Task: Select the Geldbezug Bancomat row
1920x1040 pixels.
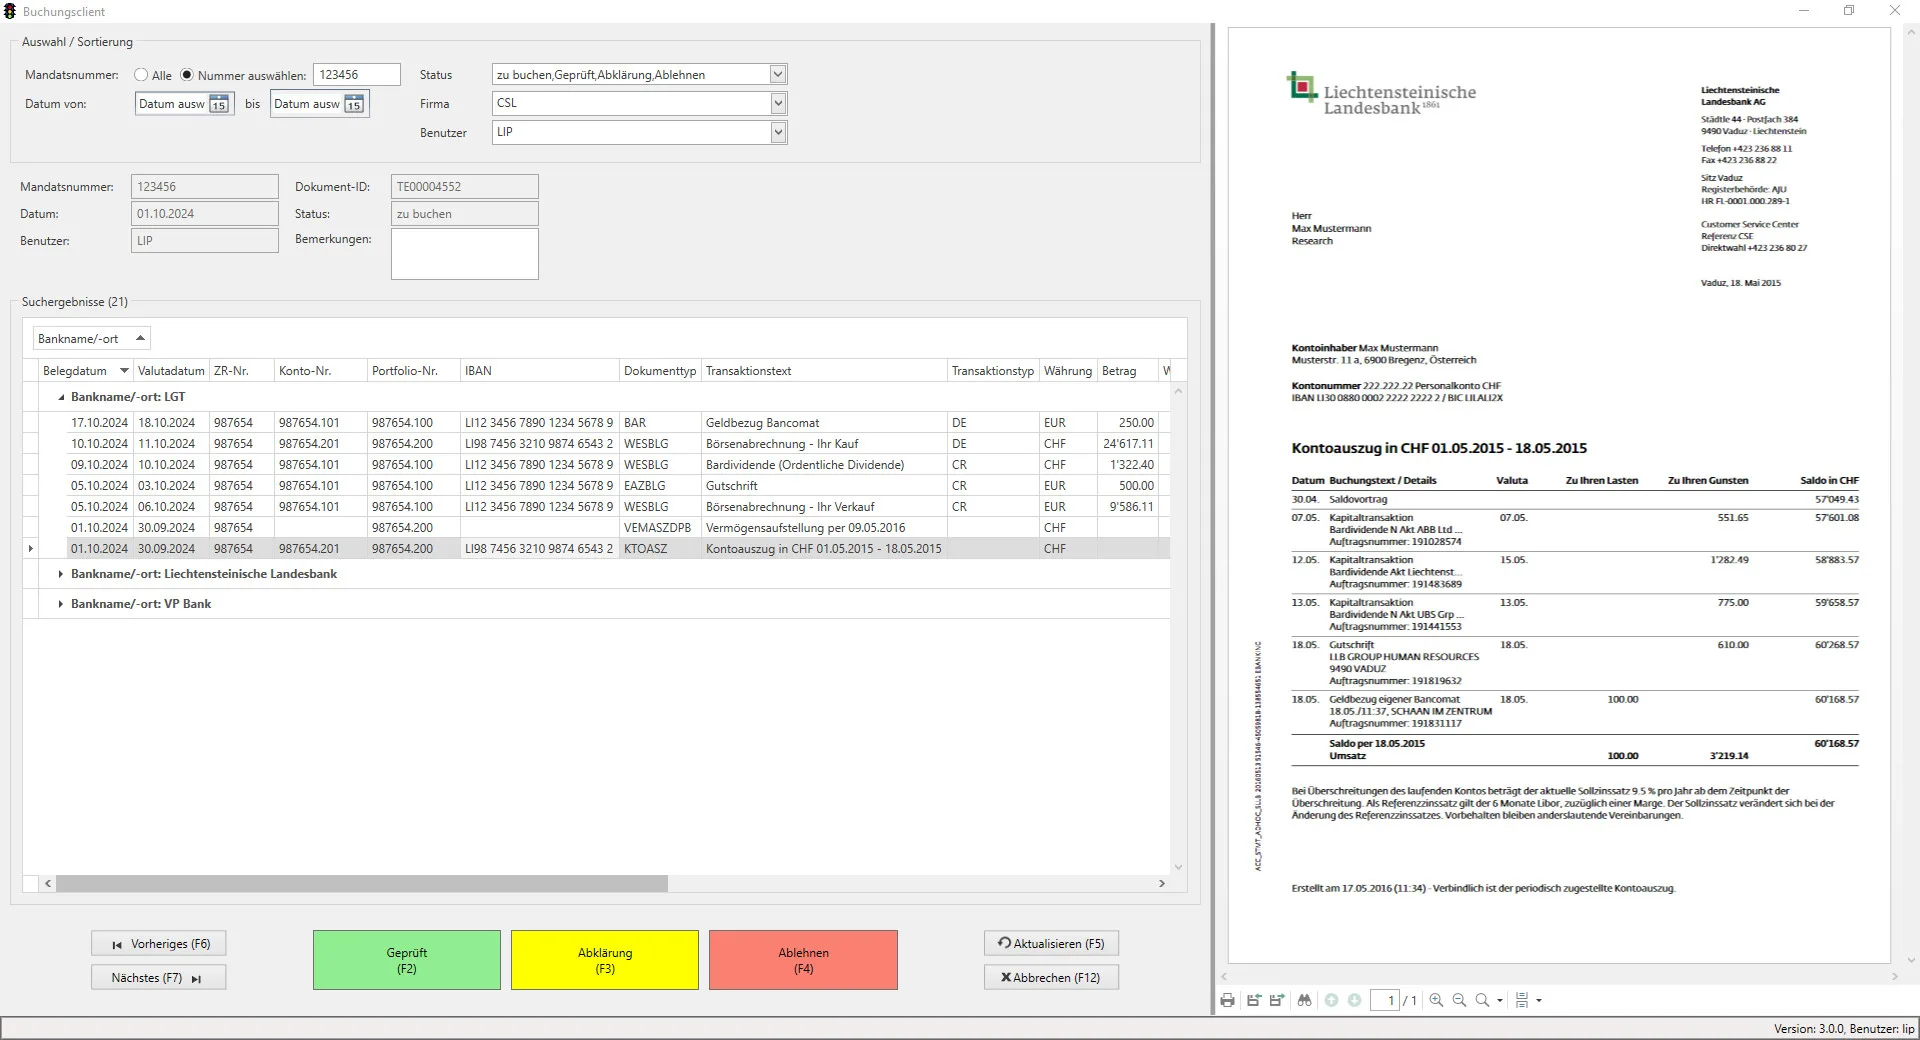Action: click(604, 423)
